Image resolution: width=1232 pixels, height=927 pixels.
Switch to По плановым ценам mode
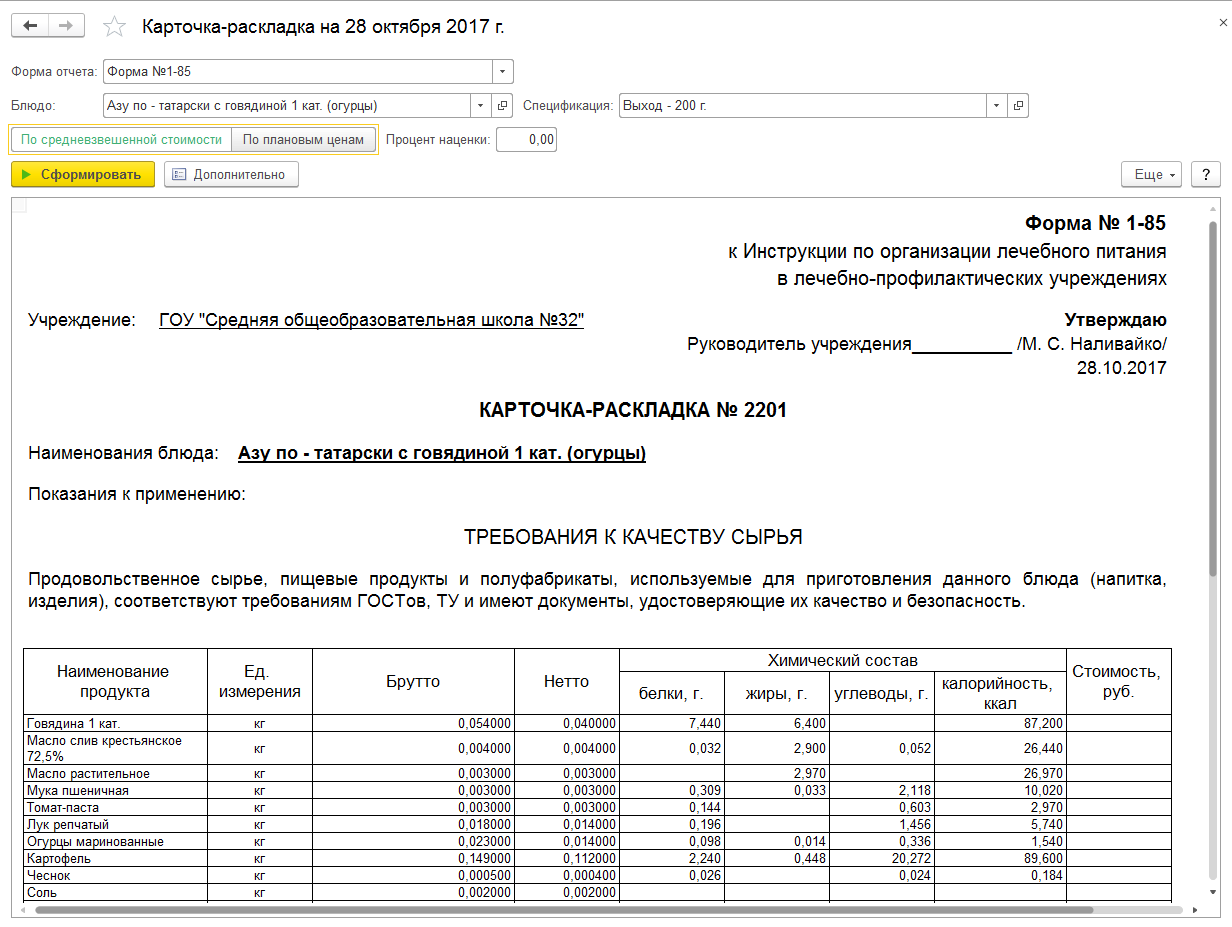(304, 140)
